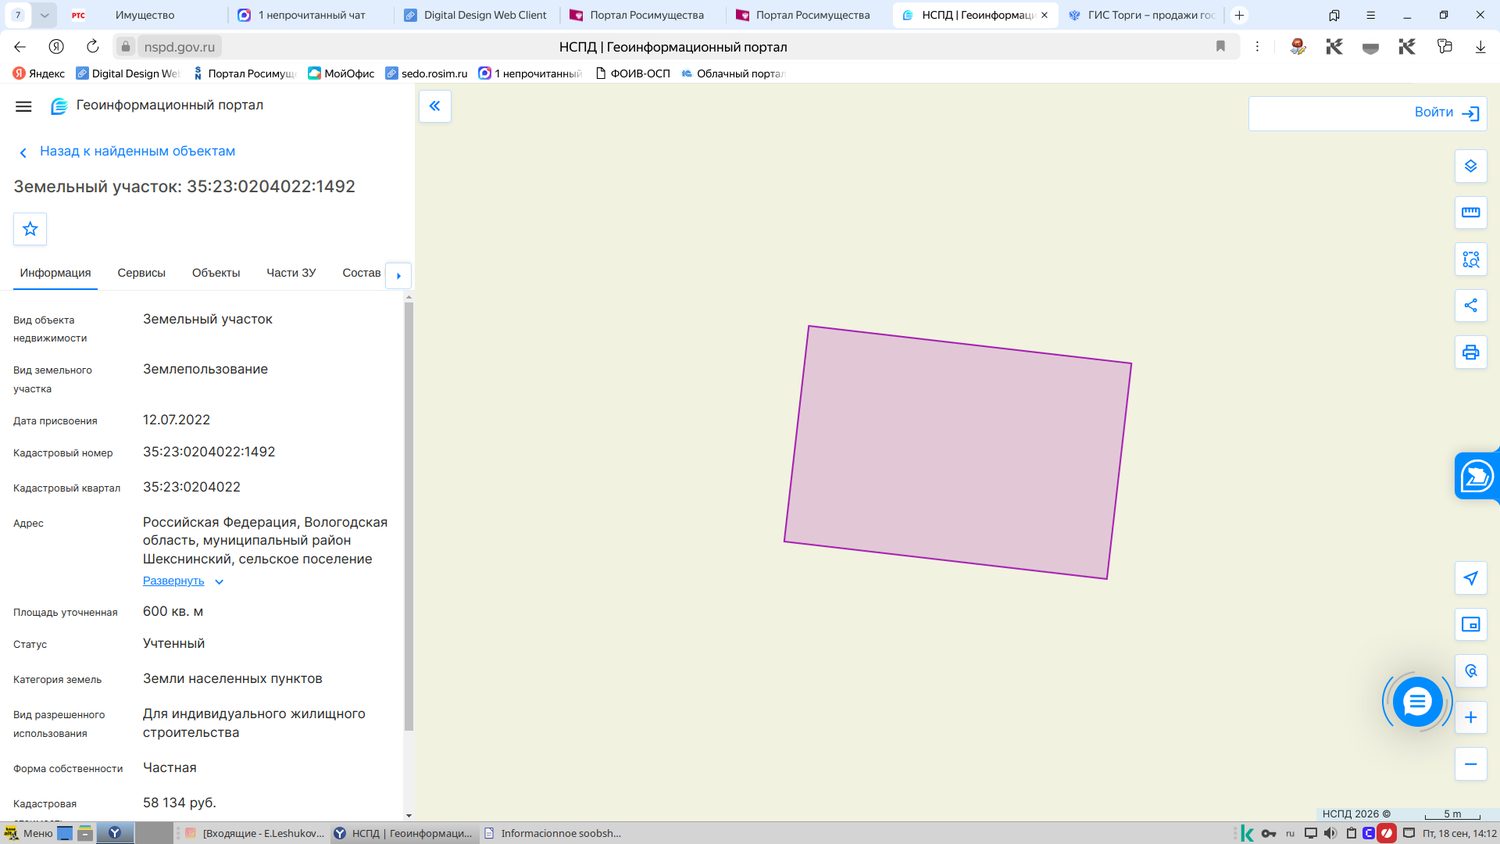Image resolution: width=1500 pixels, height=844 pixels.
Task: Select the Состав tab
Action: coord(361,273)
